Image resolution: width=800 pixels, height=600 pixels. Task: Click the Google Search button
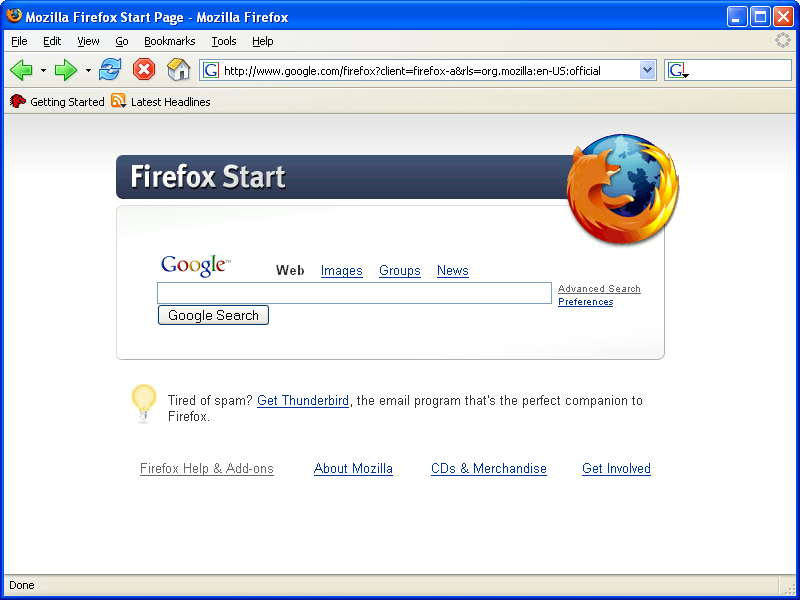pyautogui.click(x=213, y=315)
